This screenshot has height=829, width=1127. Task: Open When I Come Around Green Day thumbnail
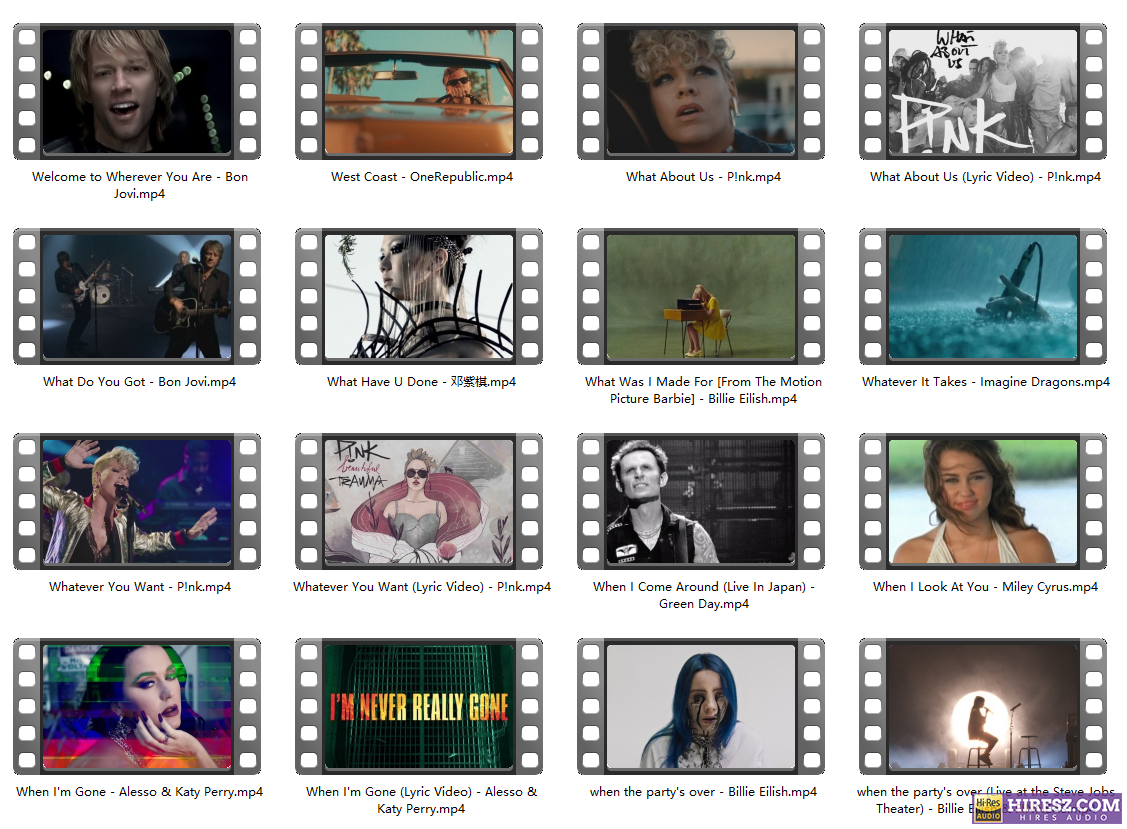(701, 501)
